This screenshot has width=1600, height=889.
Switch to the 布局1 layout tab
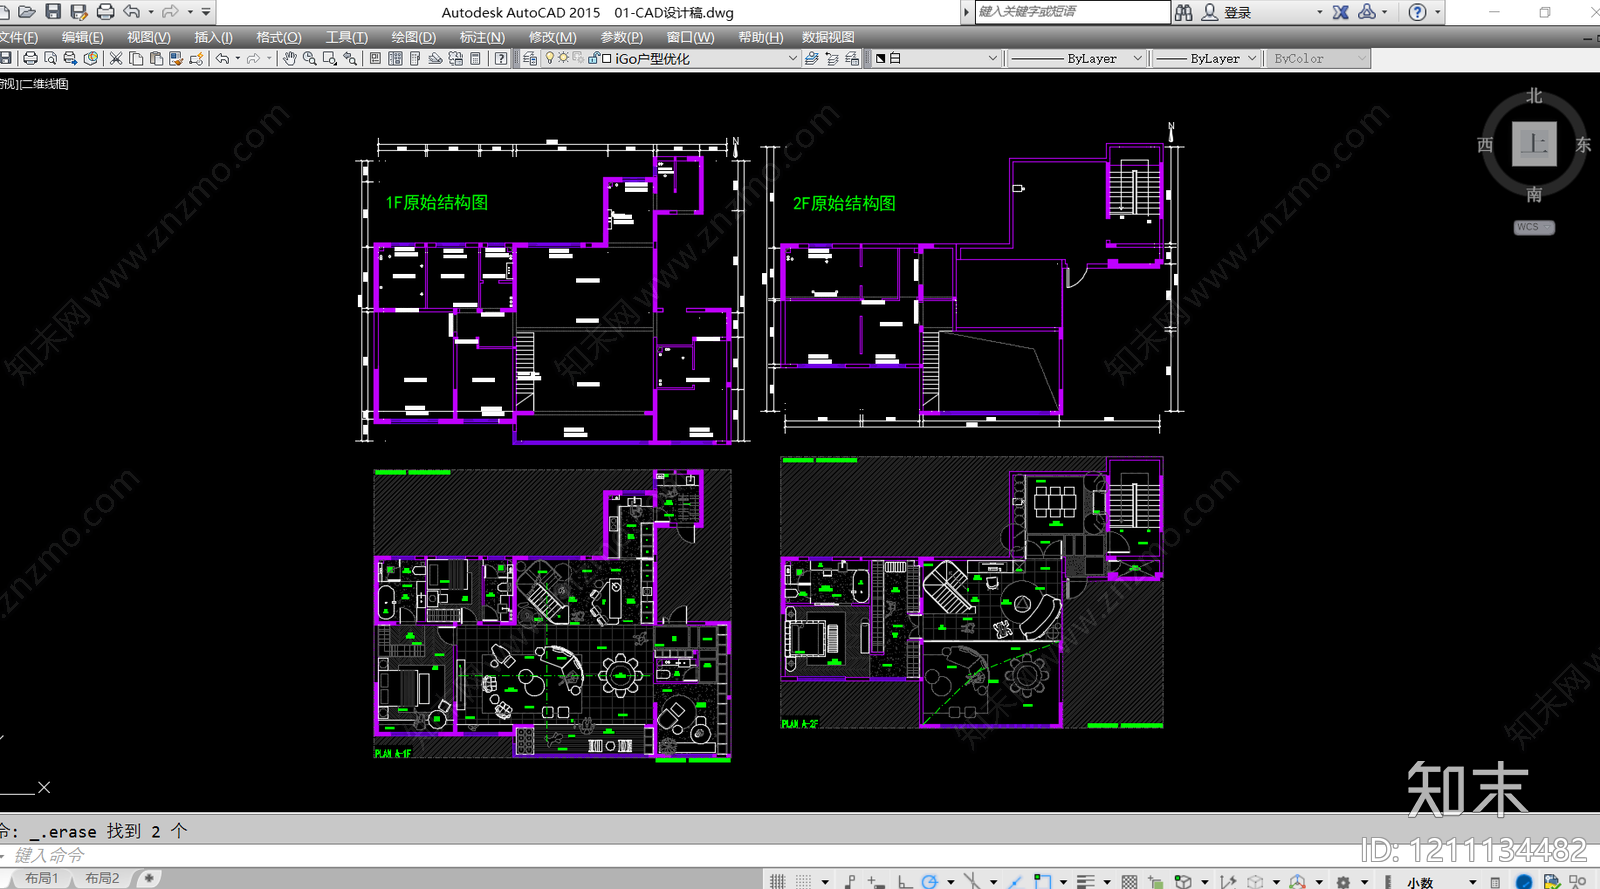tap(42, 878)
